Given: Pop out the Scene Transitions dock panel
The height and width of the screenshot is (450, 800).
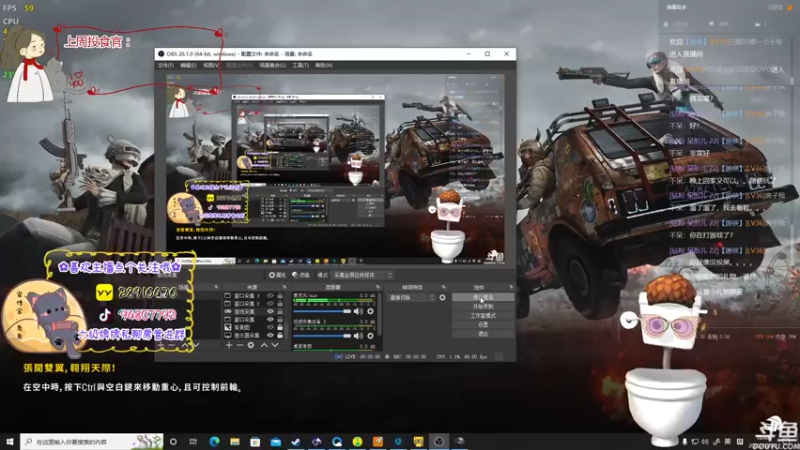Looking at the screenshot, I should [x=443, y=287].
